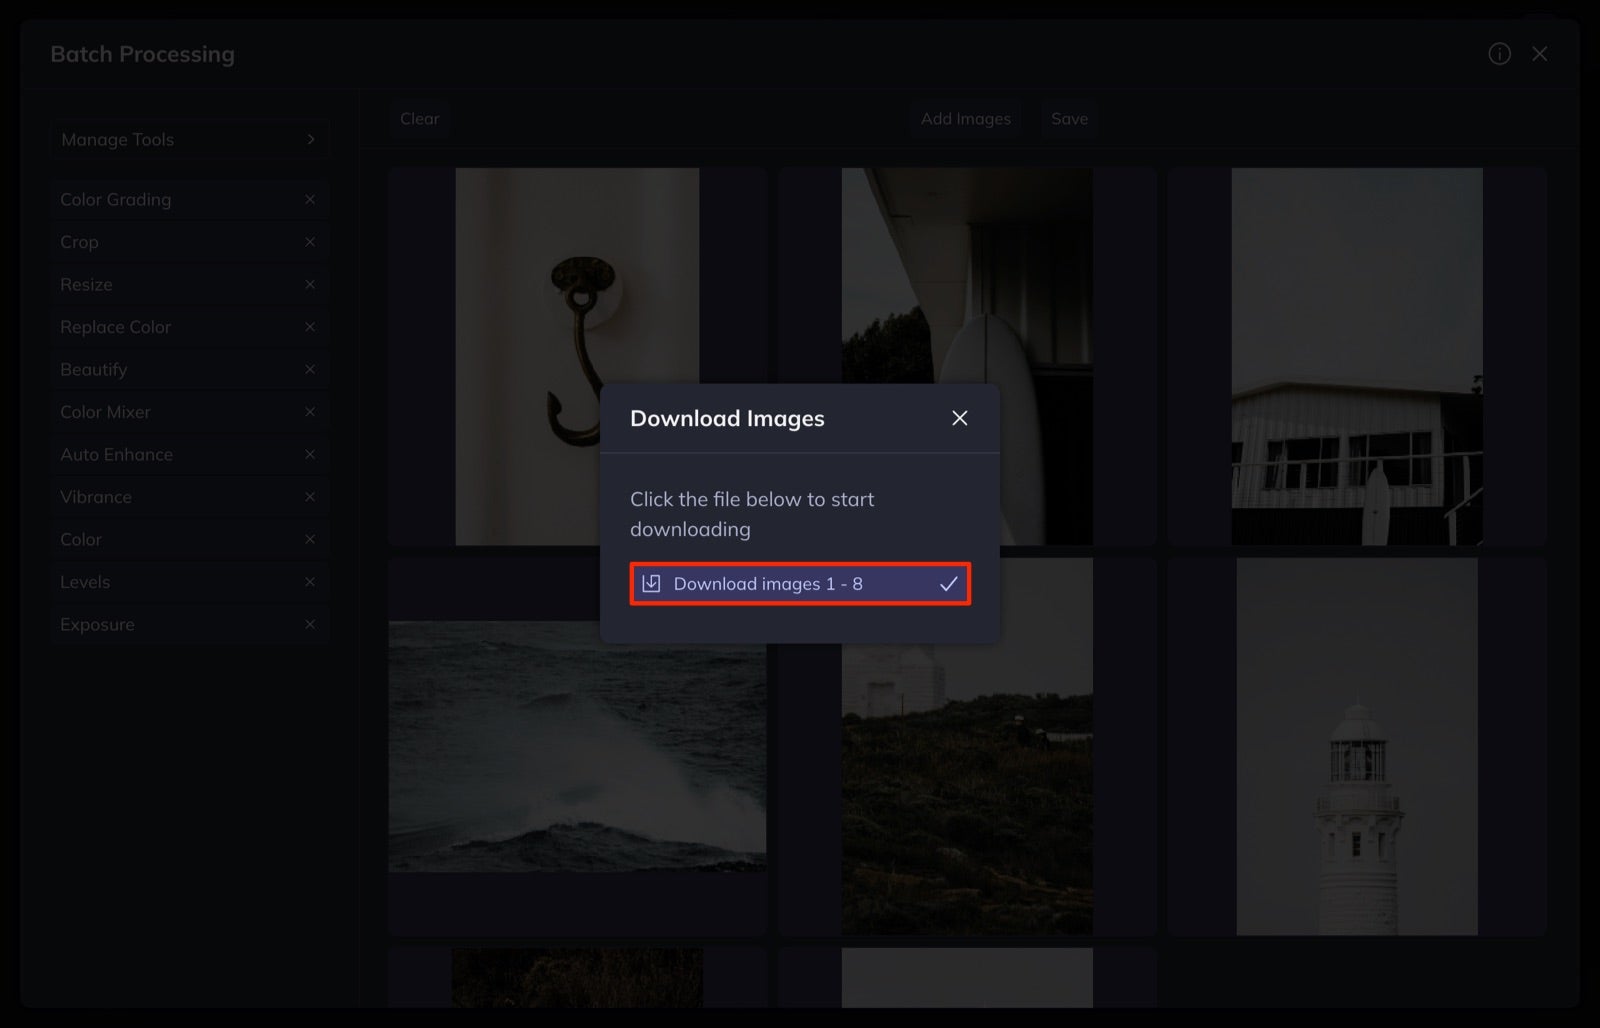Remove the Crop tool
This screenshot has height=1028, width=1600.
(x=310, y=241)
